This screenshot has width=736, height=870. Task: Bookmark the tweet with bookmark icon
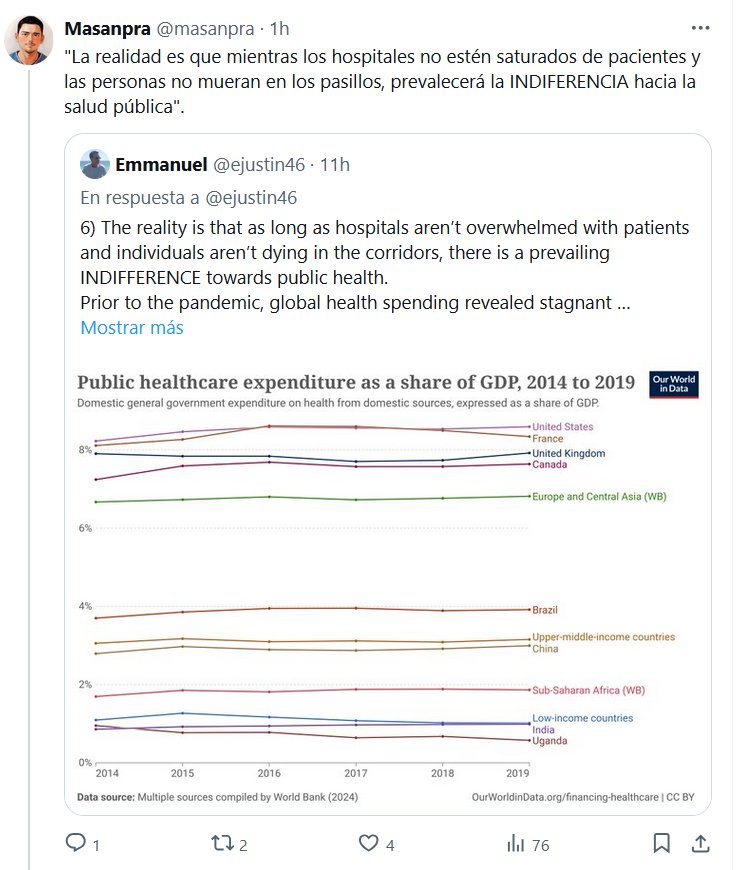coord(661,844)
